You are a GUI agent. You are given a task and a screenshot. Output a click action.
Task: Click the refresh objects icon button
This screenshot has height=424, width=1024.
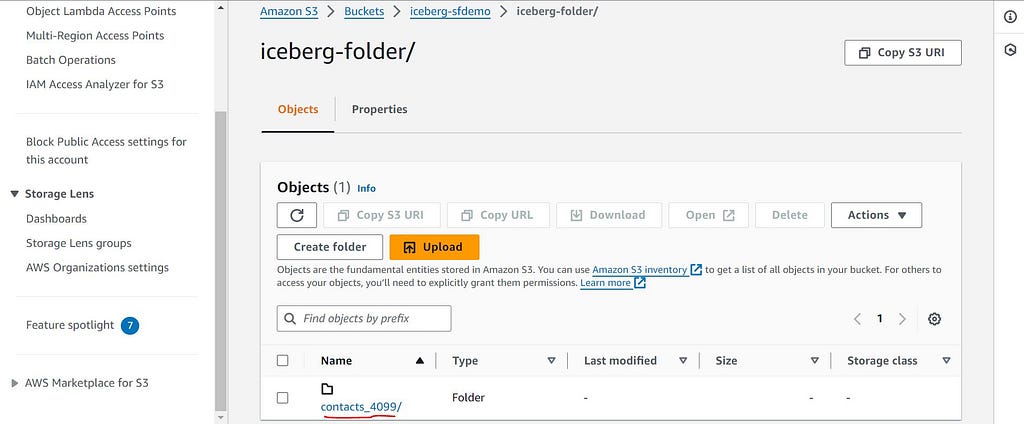(x=297, y=215)
